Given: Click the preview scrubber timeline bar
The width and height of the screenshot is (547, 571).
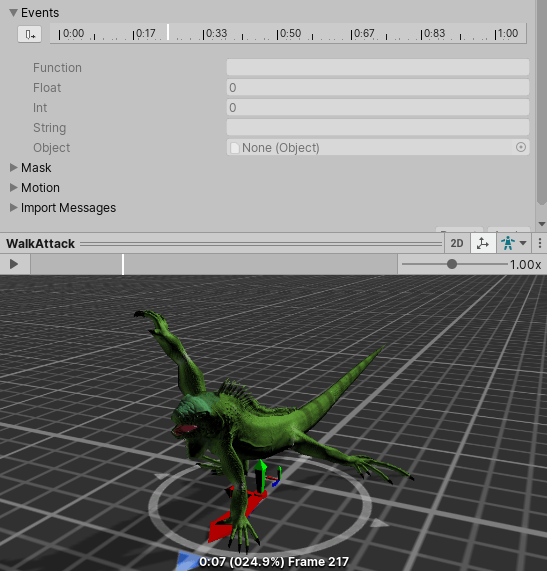Looking at the screenshot, I should (x=214, y=264).
